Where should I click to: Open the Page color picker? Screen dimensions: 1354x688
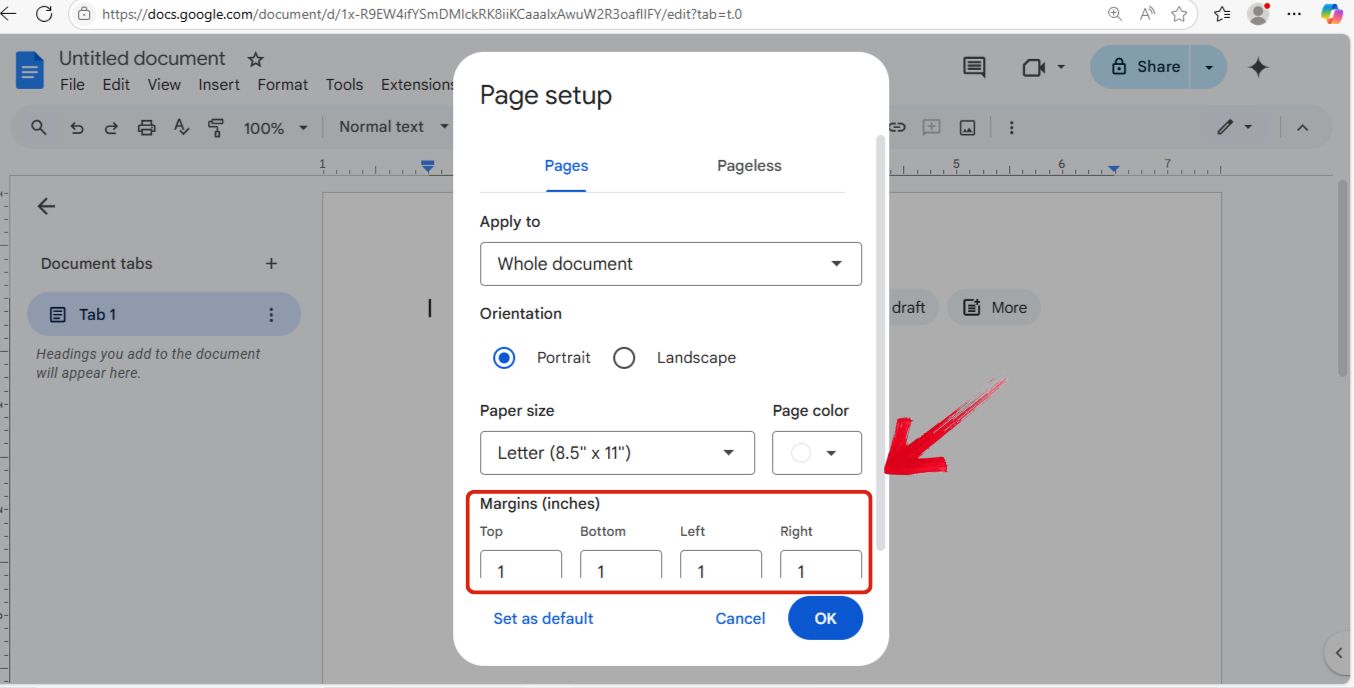(816, 453)
